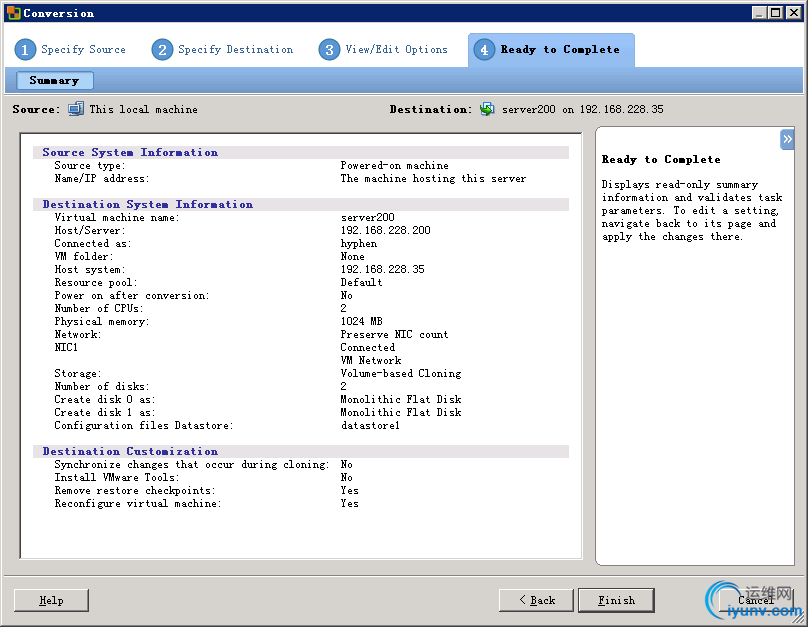Click 'server200 on 192.168.228.35' destination text
The image size is (808, 627).
coord(583,109)
